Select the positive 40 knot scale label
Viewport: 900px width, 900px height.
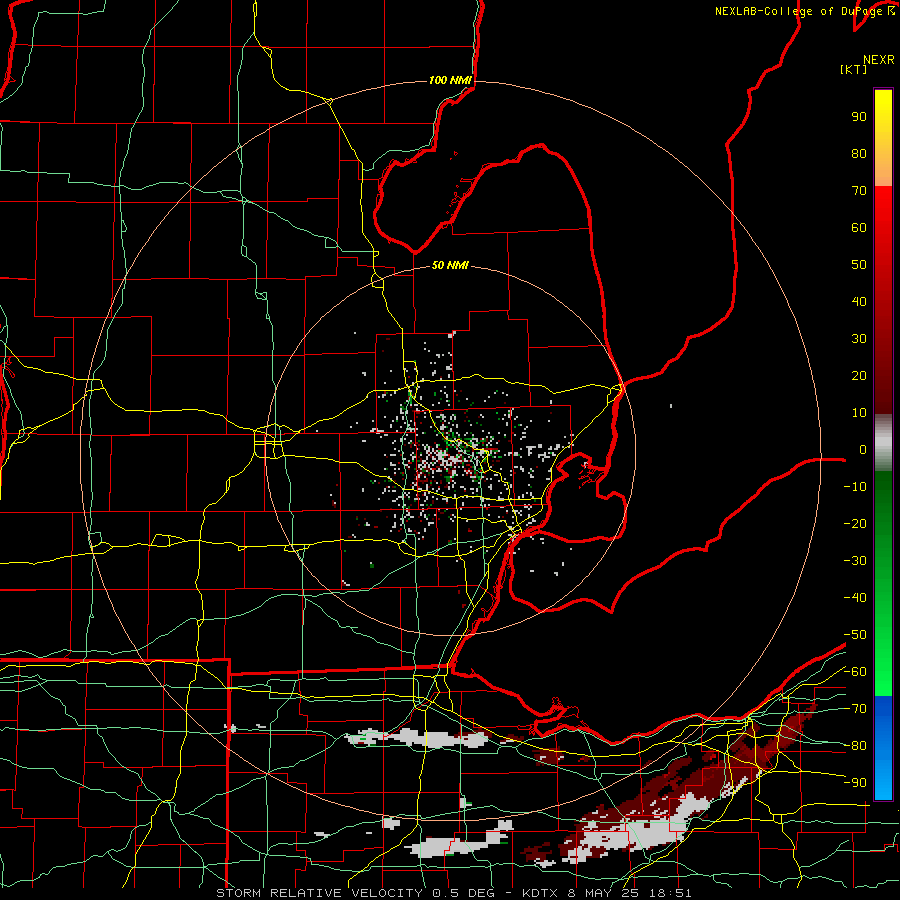click(x=859, y=301)
